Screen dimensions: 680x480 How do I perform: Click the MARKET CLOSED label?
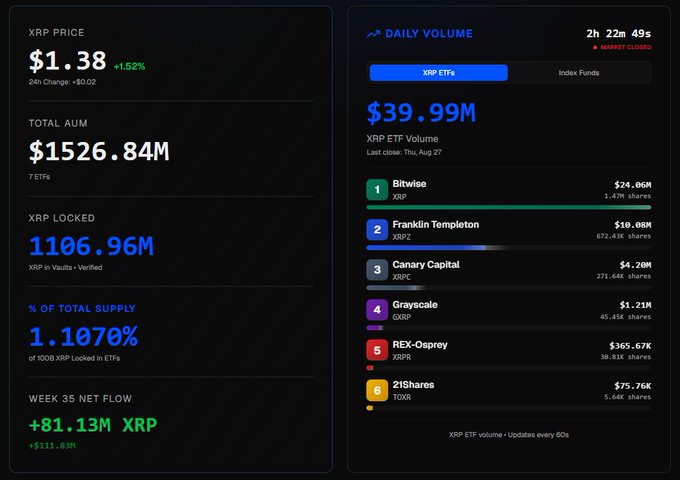click(625, 47)
